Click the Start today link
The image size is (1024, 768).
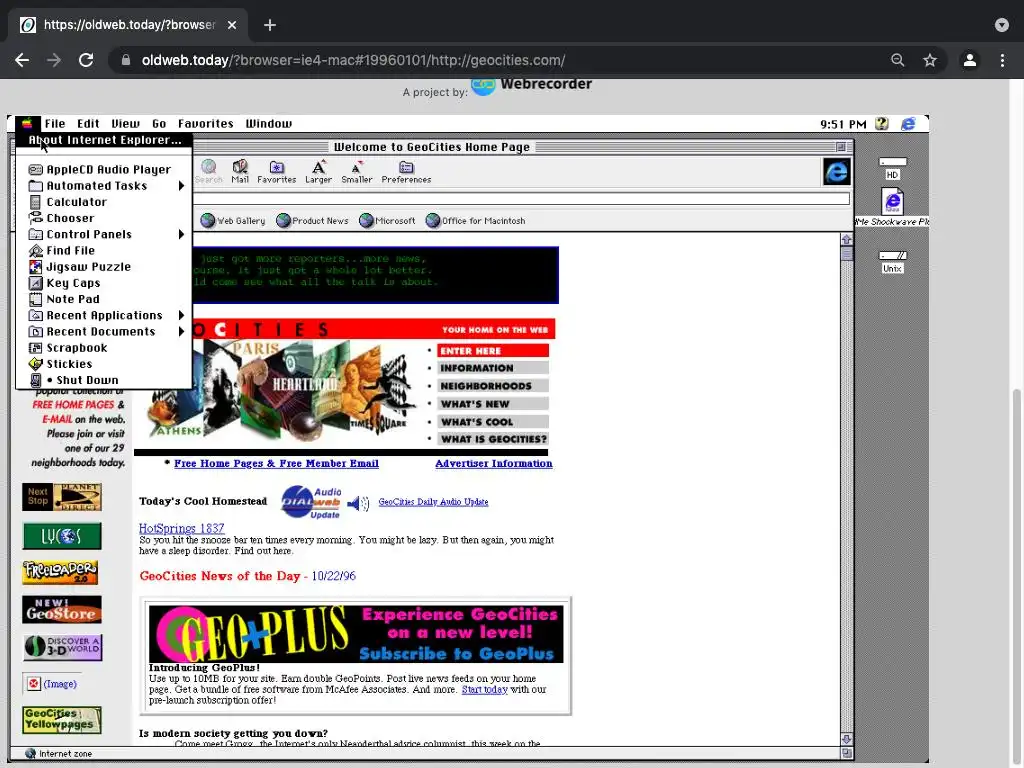pos(485,690)
